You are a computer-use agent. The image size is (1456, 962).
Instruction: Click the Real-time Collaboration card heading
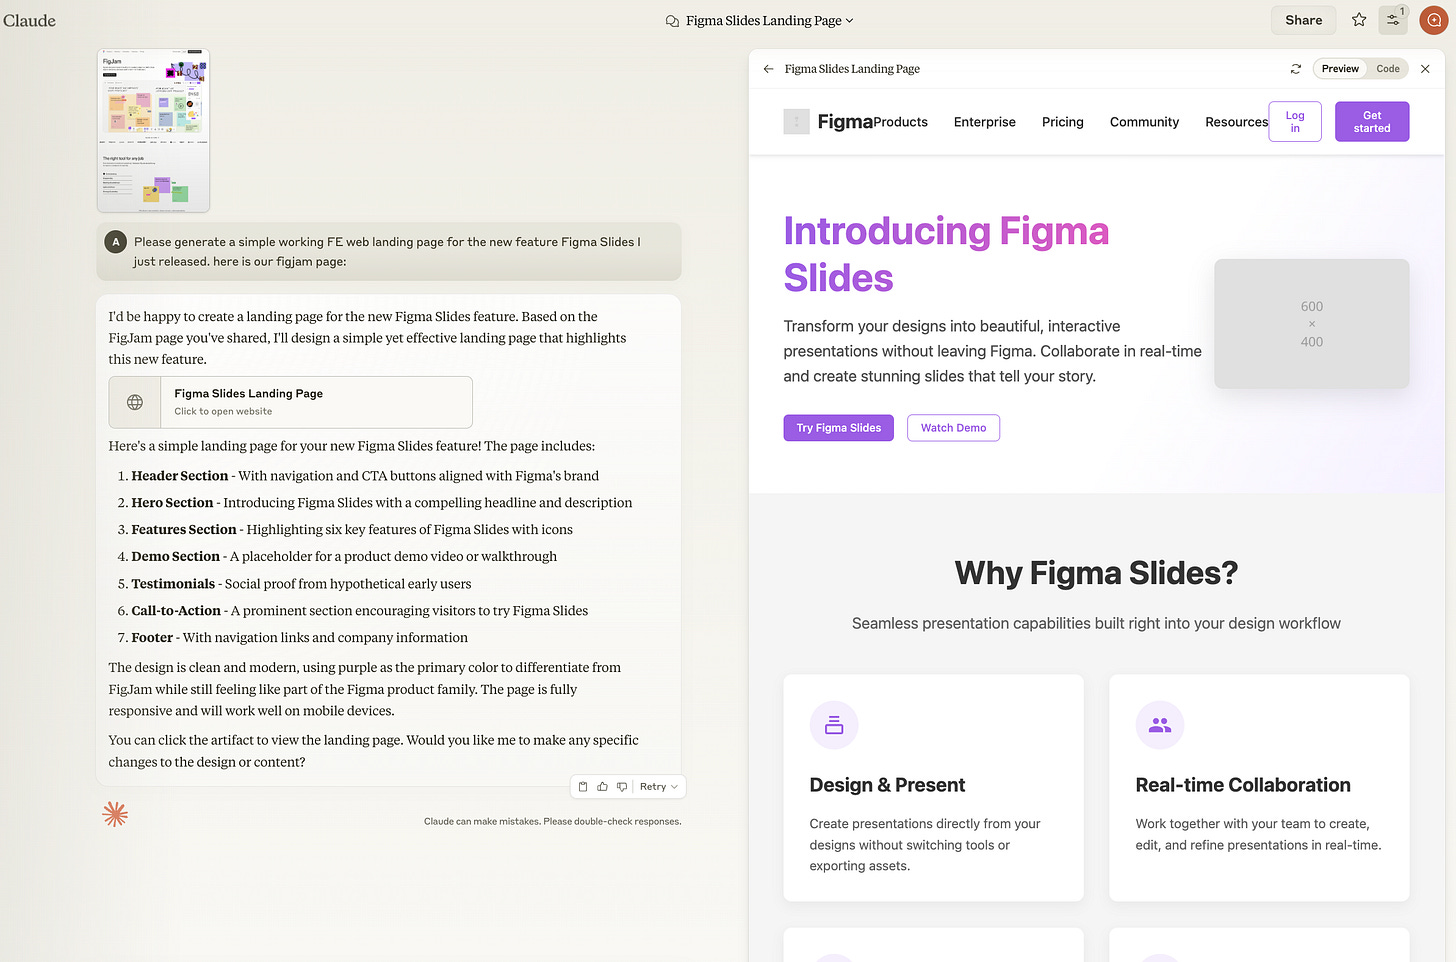pyautogui.click(x=1243, y=785)
